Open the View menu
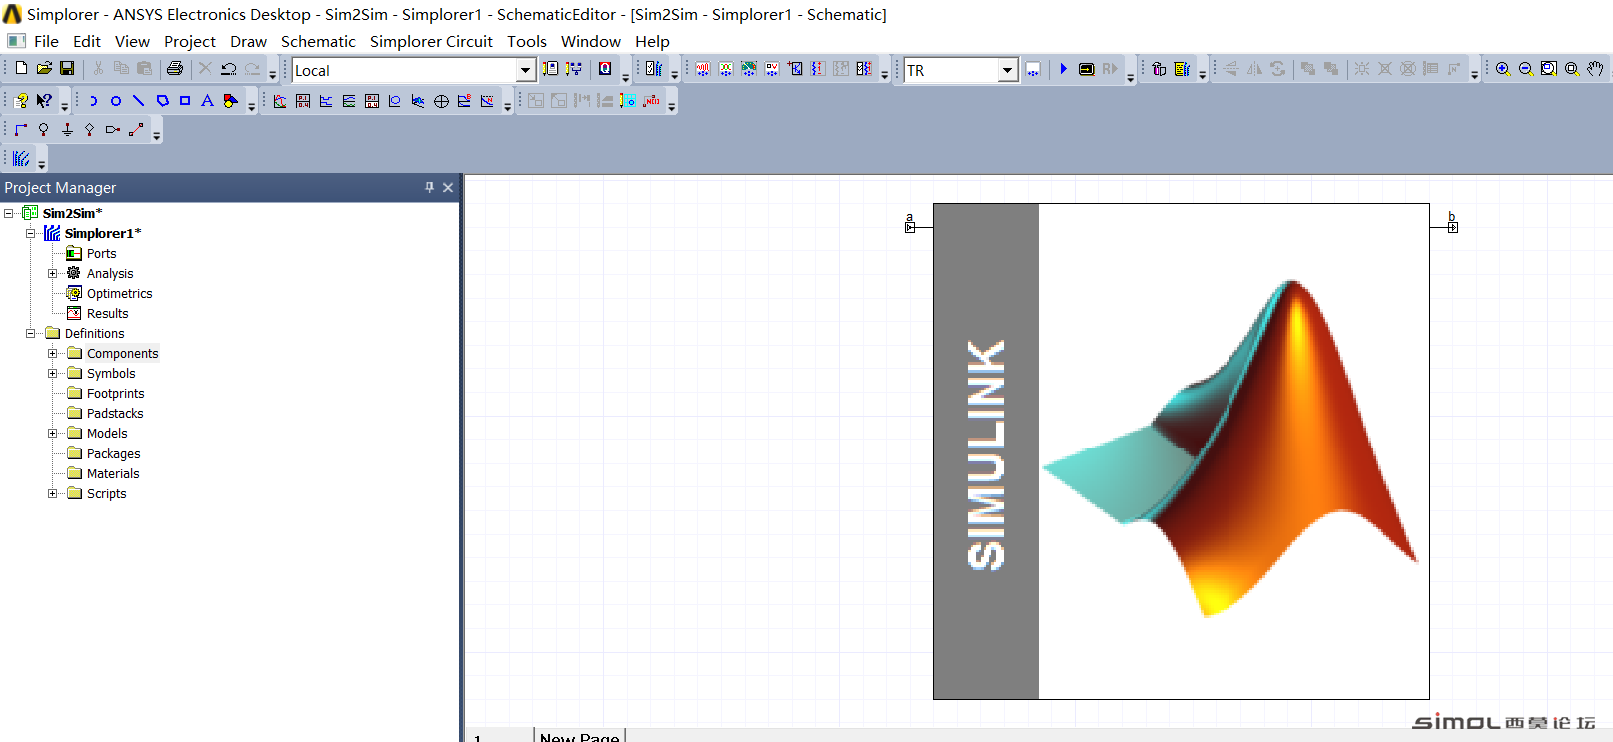 tap(132, 41)
